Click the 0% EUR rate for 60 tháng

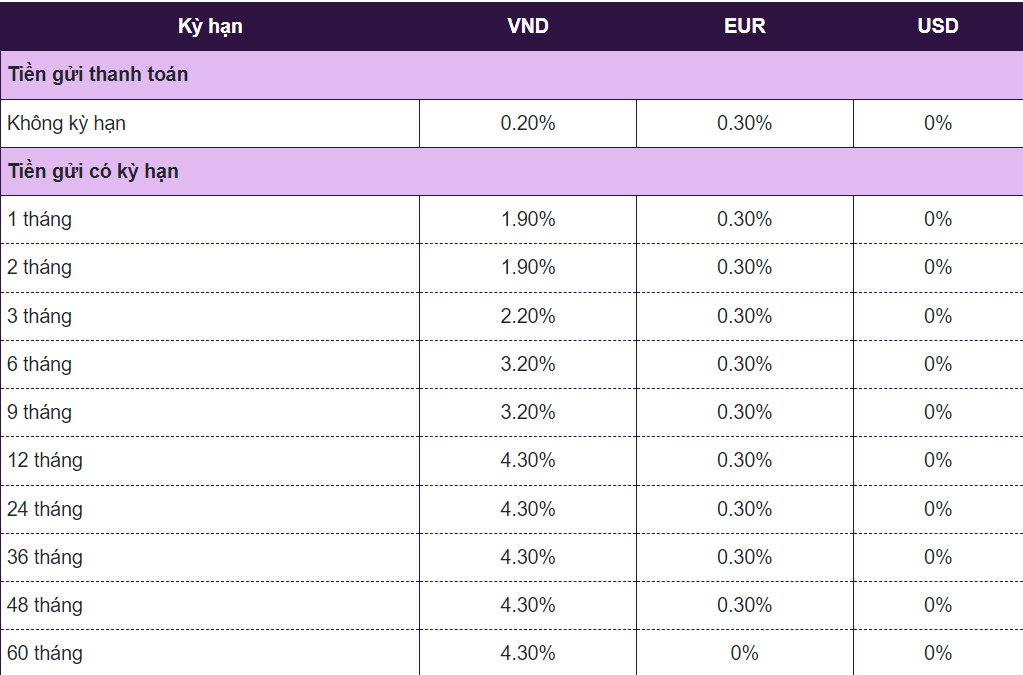click(744, 653)
